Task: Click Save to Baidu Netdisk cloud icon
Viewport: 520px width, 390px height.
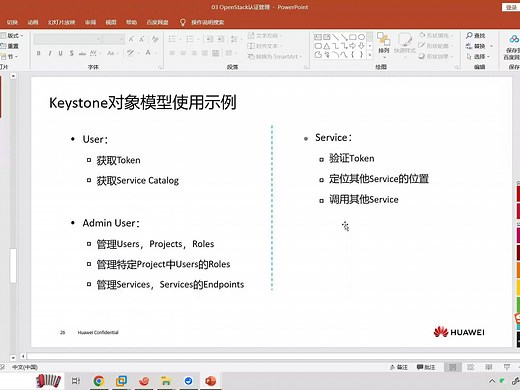Action: coord(514,39)
